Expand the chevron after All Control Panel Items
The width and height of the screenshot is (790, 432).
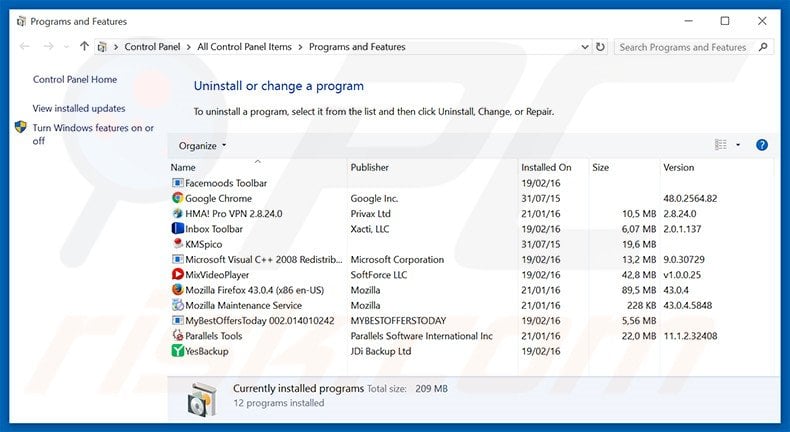coord(300,47)
